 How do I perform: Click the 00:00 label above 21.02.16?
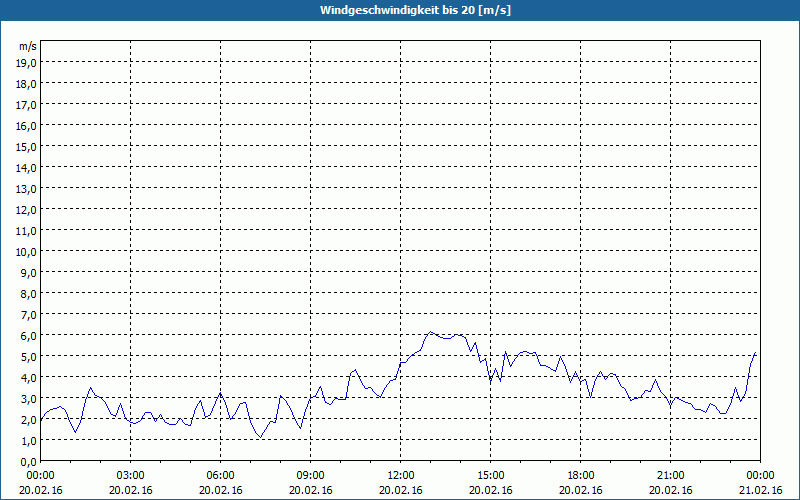(761, 476)
